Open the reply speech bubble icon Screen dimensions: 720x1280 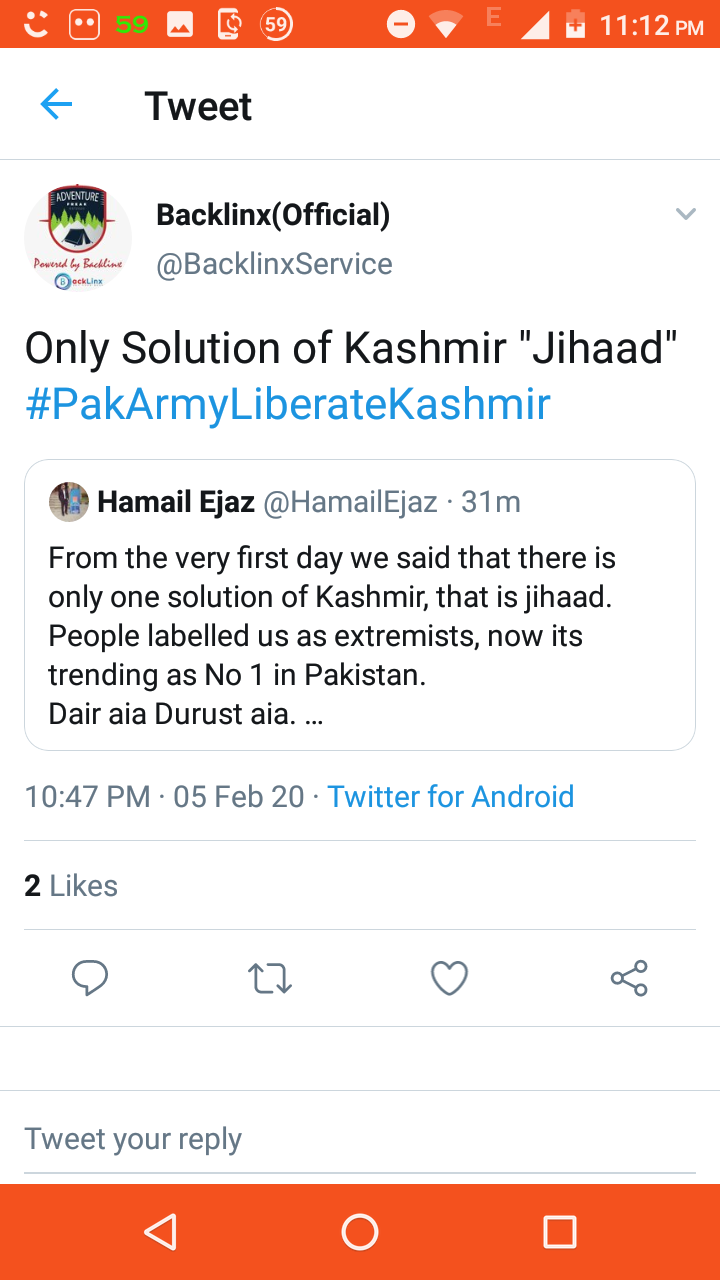click(90, 978)
